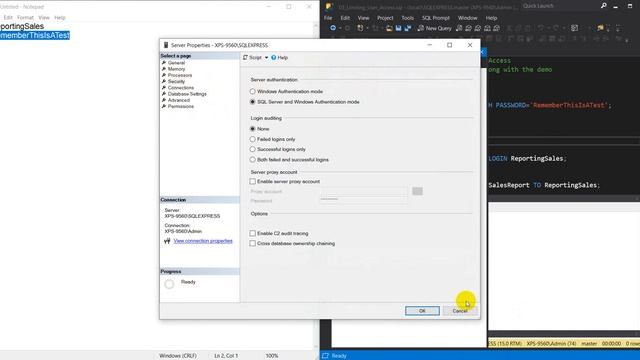Open the SSMS Window menu
640x360 pixels.
467,18
